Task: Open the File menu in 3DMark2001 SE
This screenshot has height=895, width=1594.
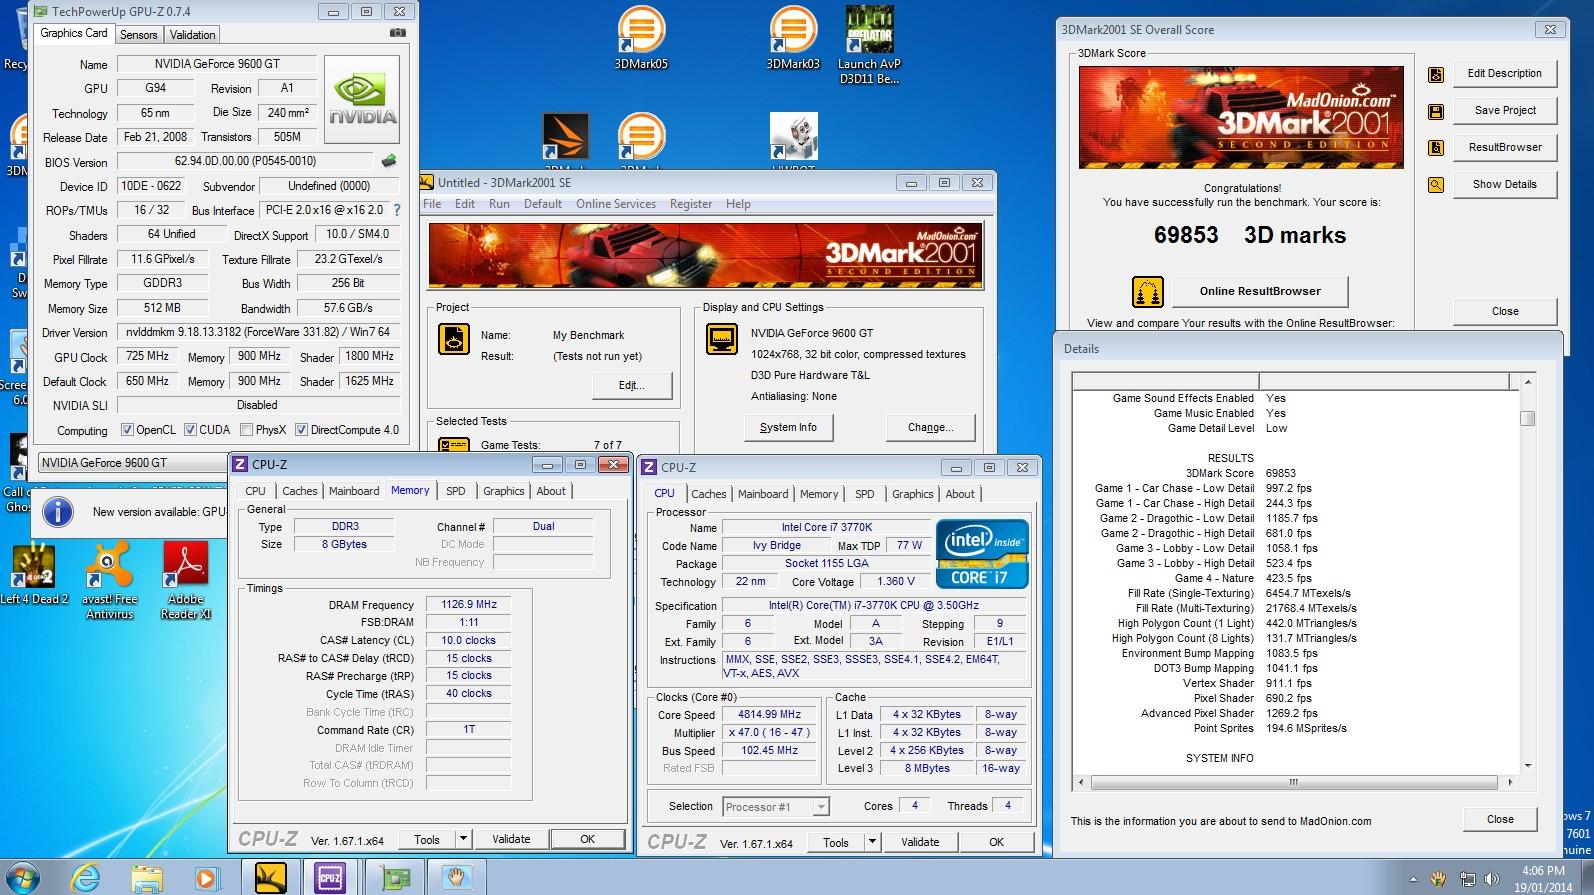Action: (432, 204)
